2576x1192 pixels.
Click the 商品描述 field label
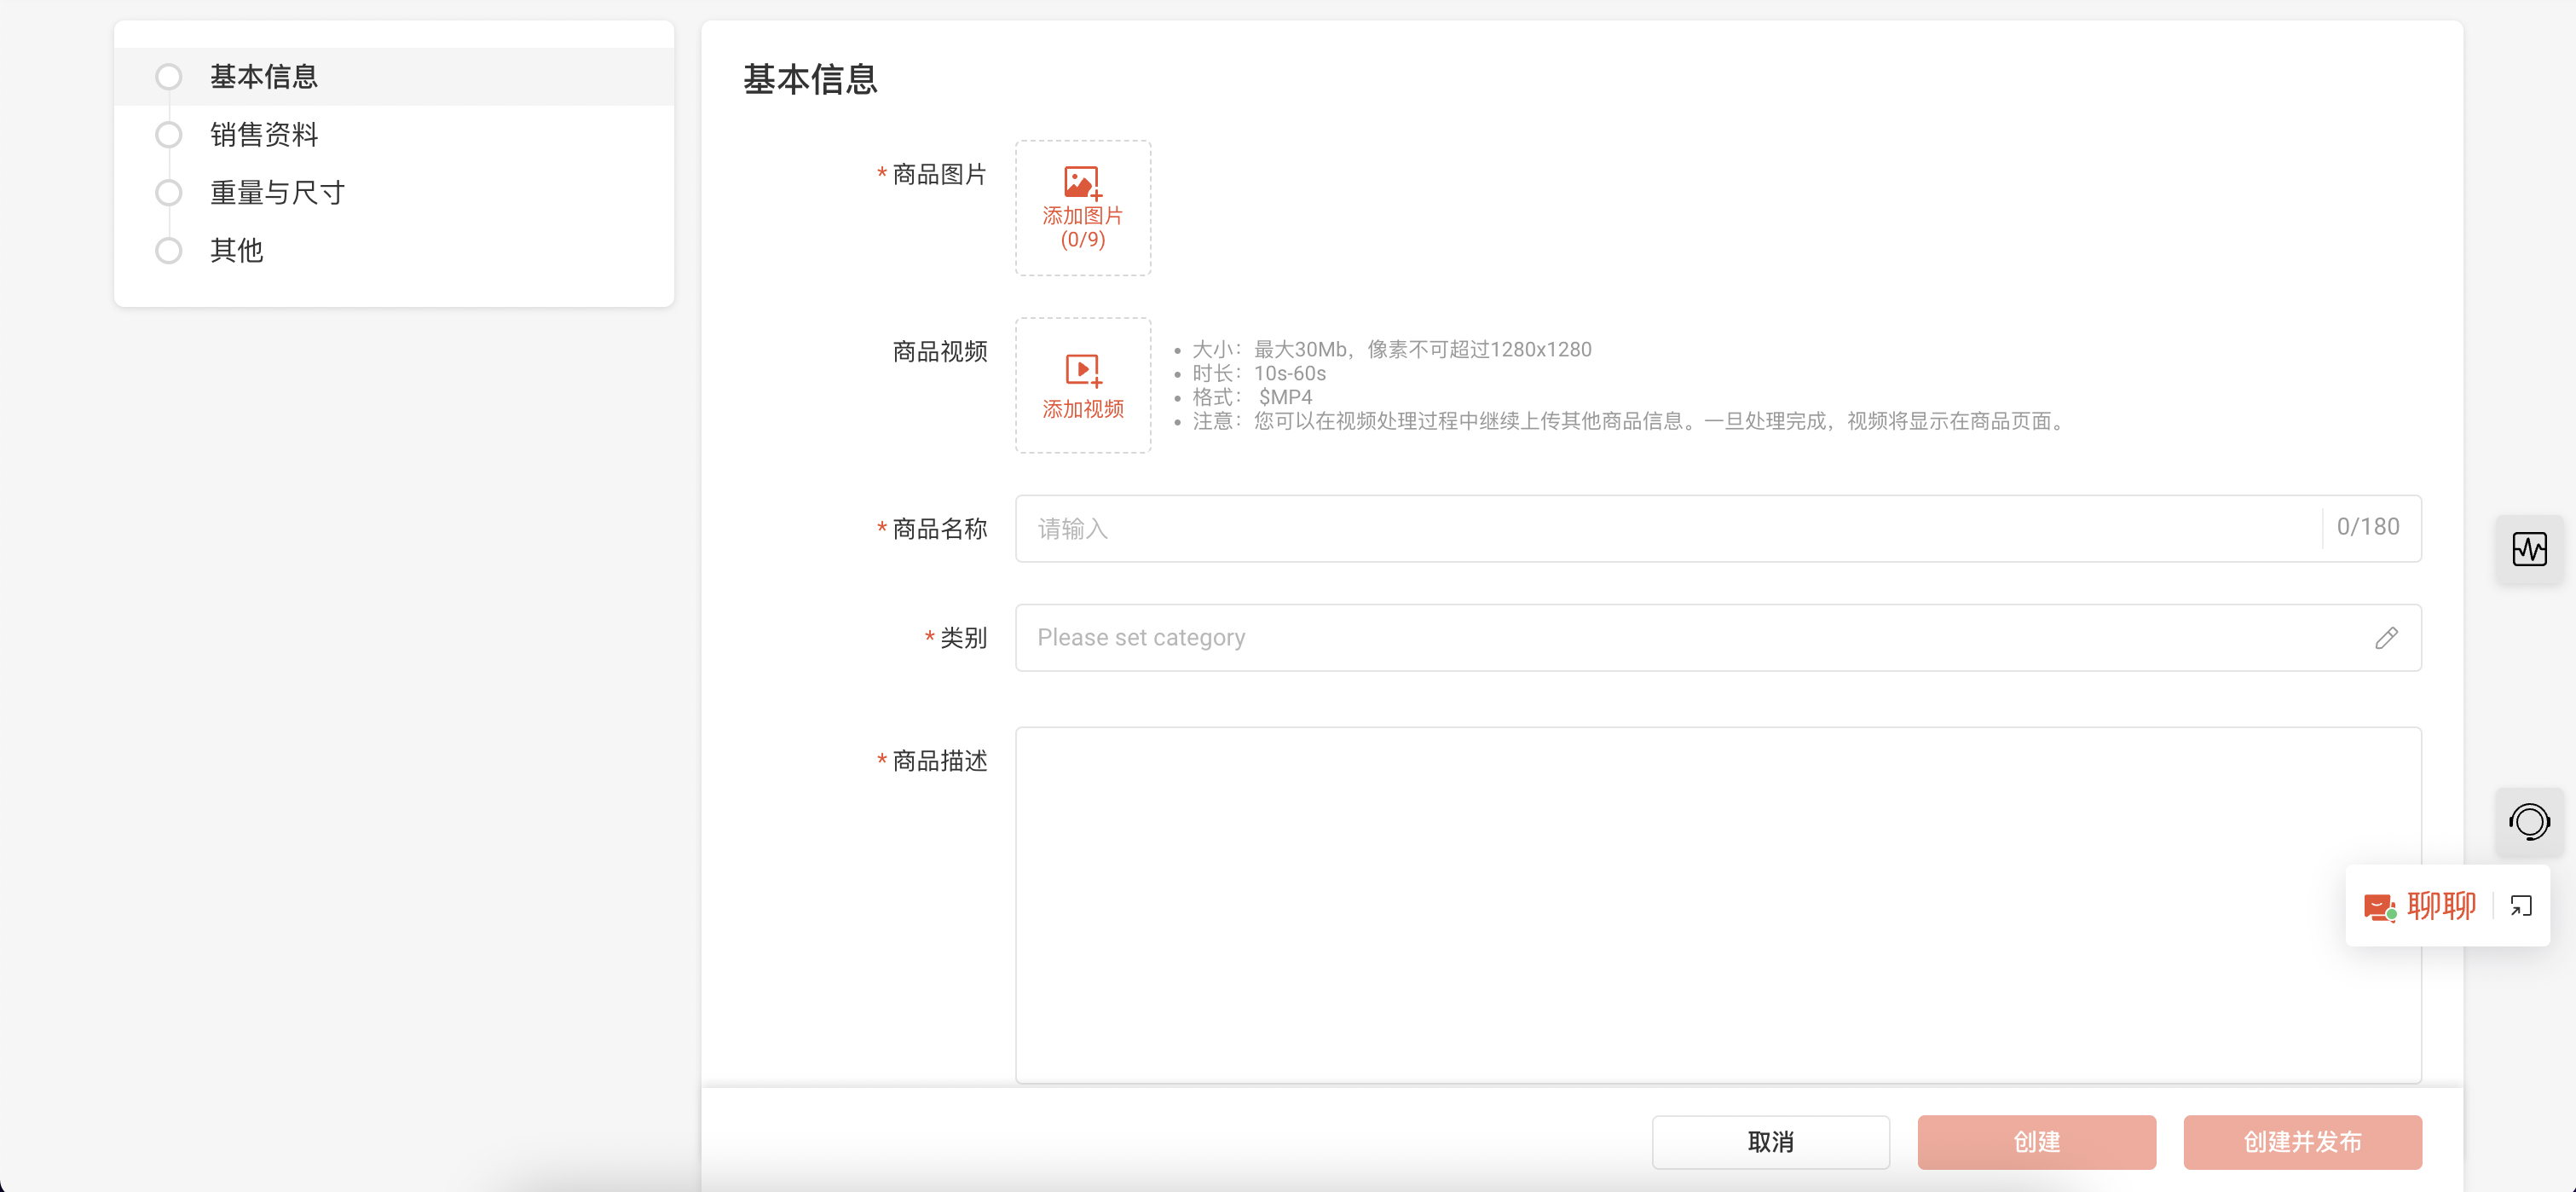pos(939,761)
